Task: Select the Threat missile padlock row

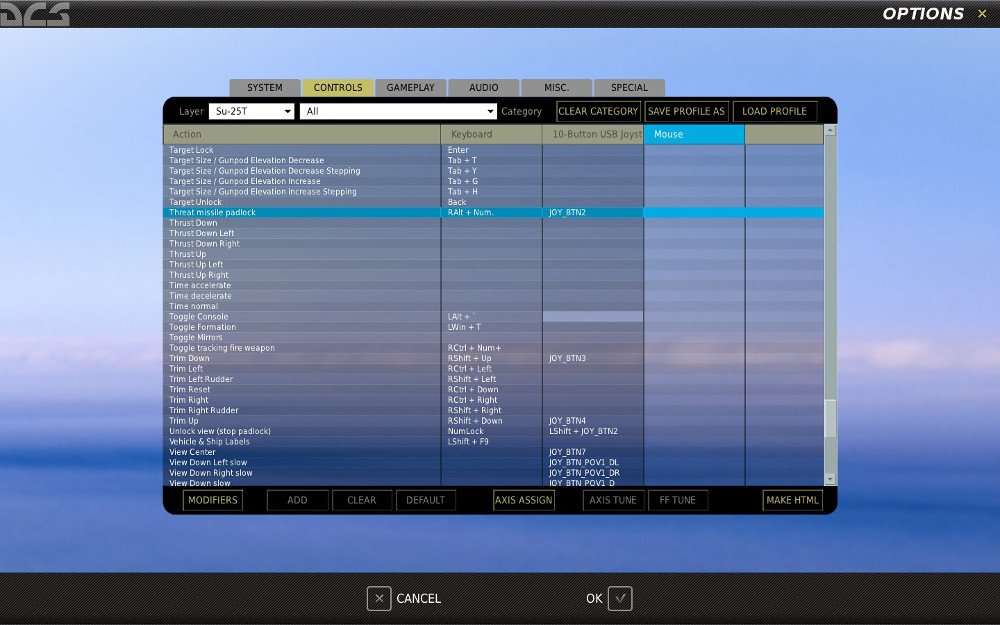Action: click(x=493, y=212)
